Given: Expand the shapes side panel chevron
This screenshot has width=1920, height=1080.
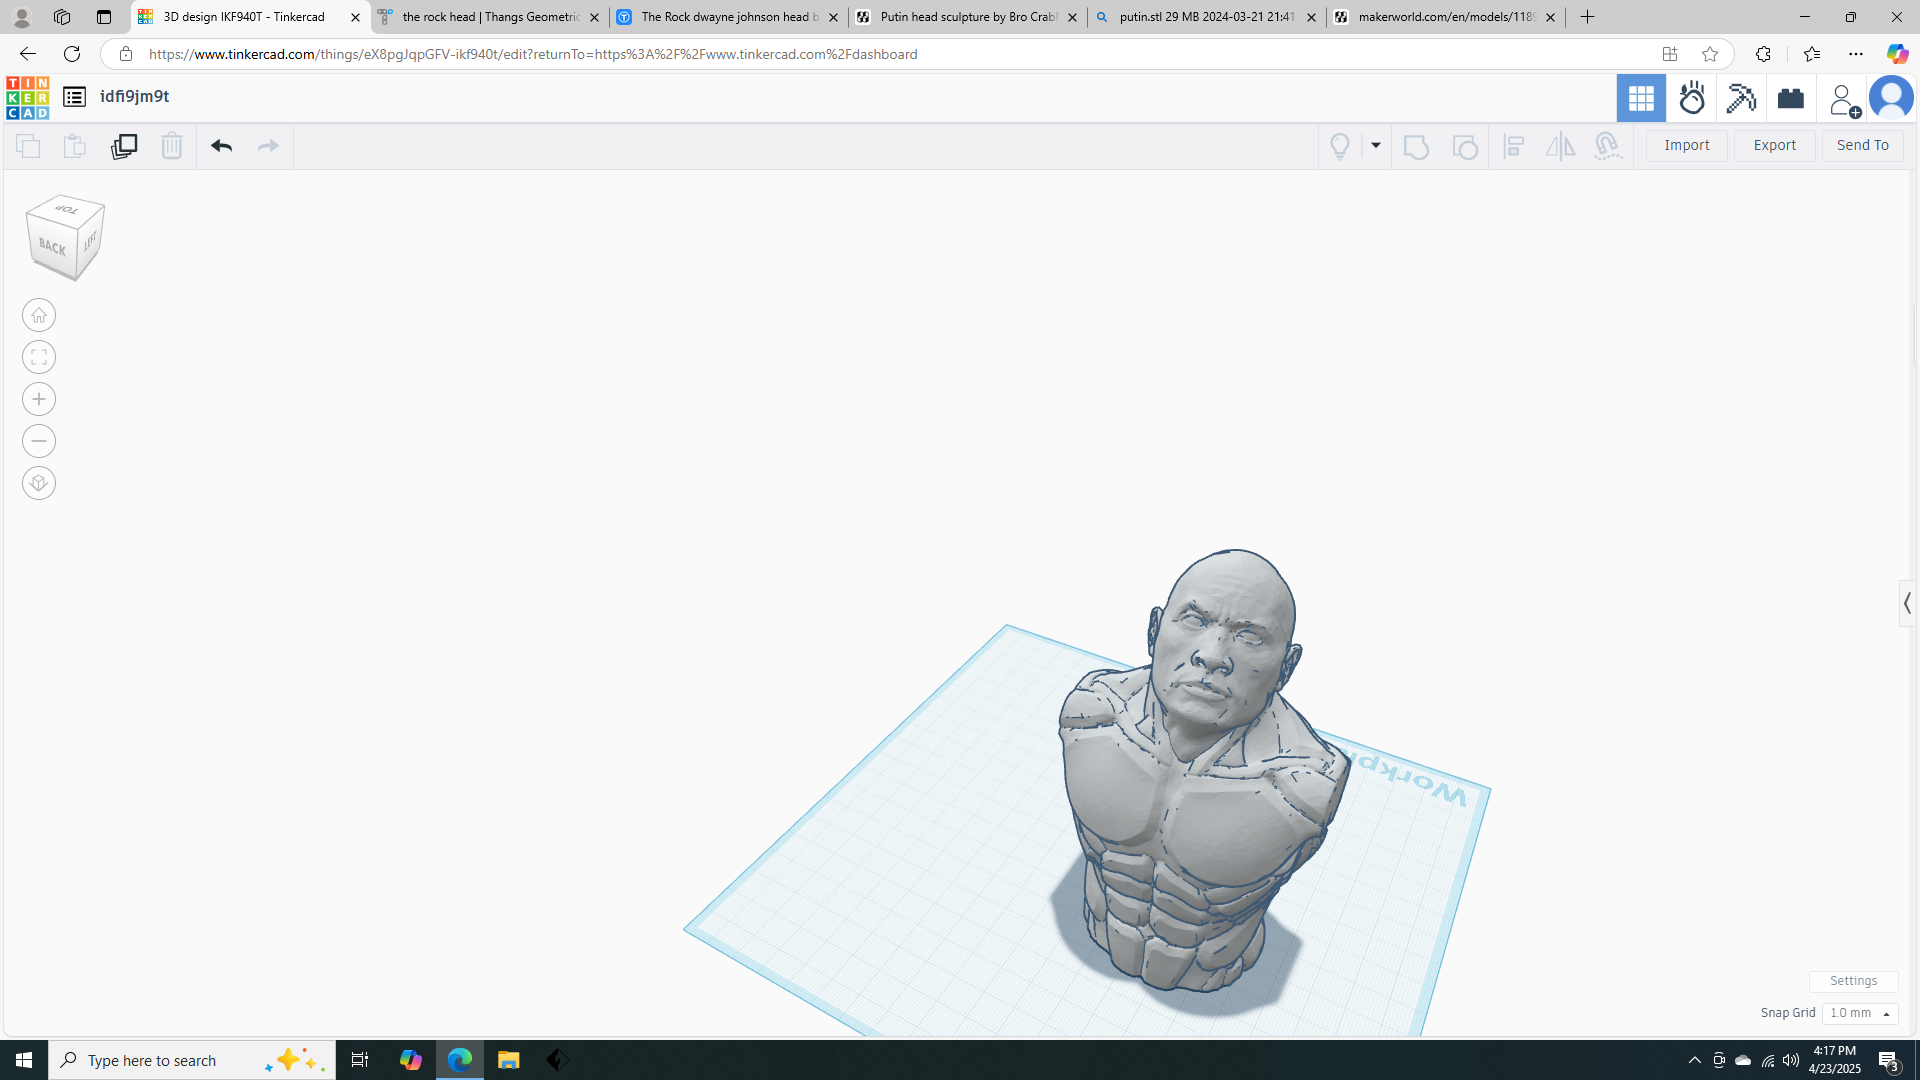Looking at the screenshot, I should tap(1908, 603).
